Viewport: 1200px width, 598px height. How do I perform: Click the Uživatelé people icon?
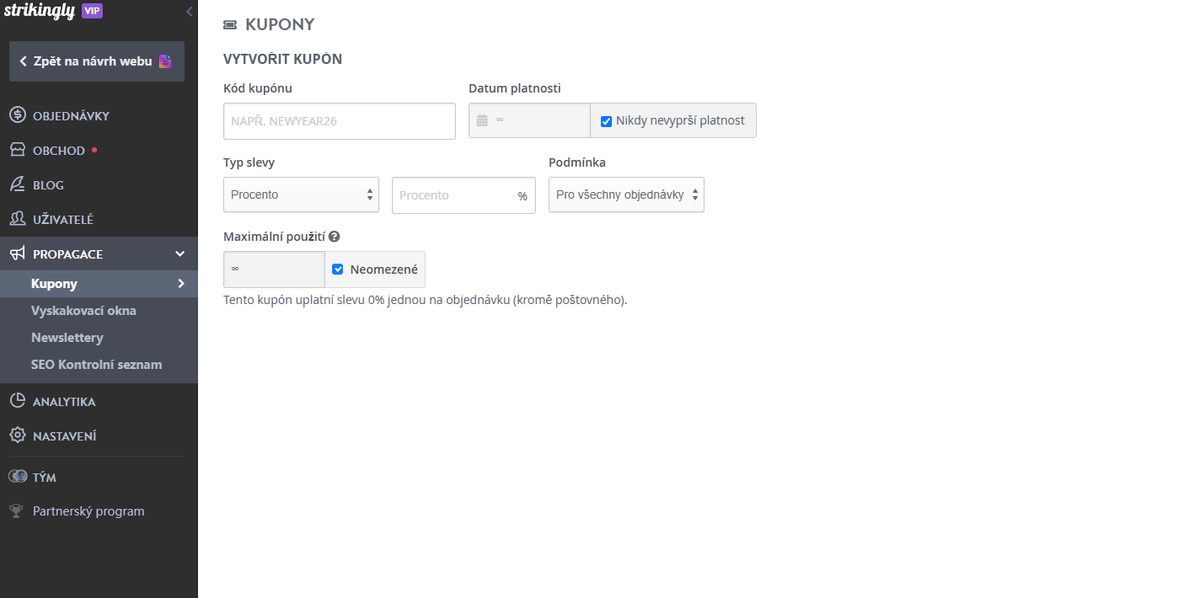coord(17,219)
